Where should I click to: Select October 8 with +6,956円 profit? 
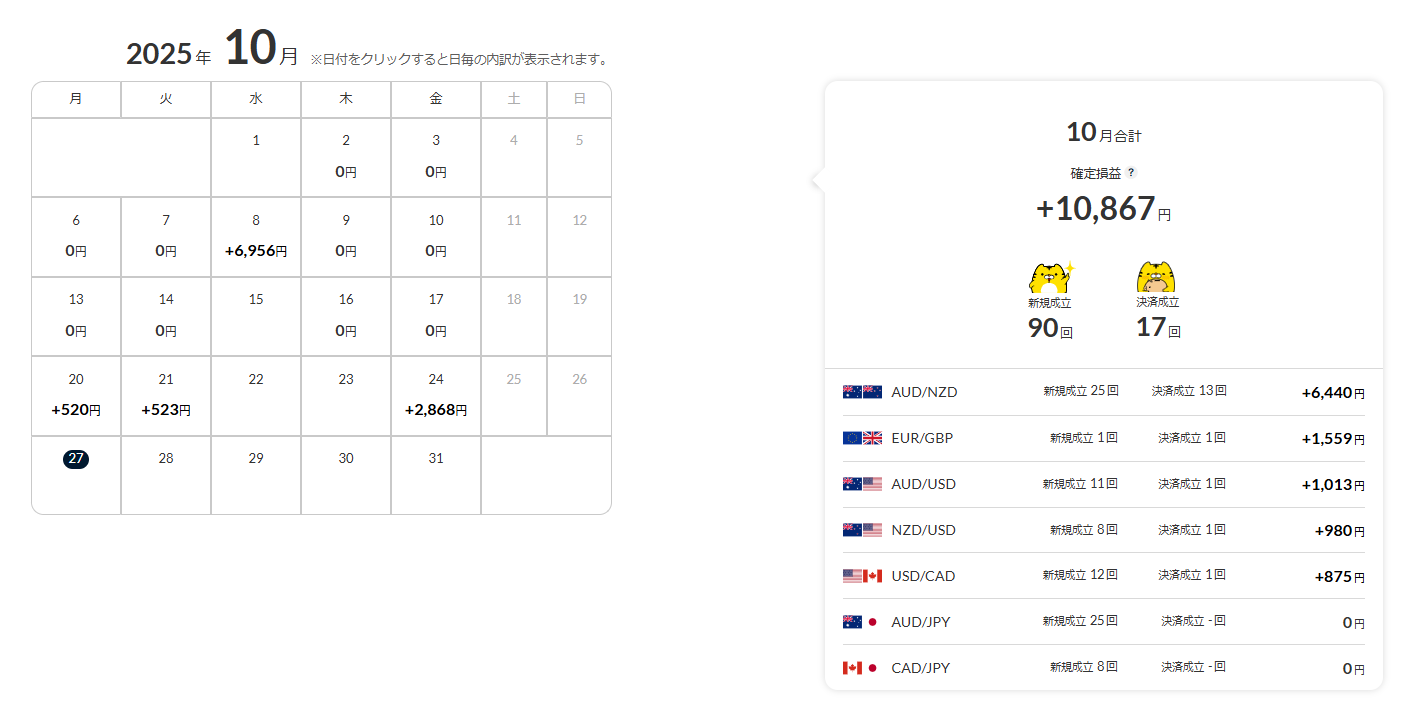pos(256,237)
